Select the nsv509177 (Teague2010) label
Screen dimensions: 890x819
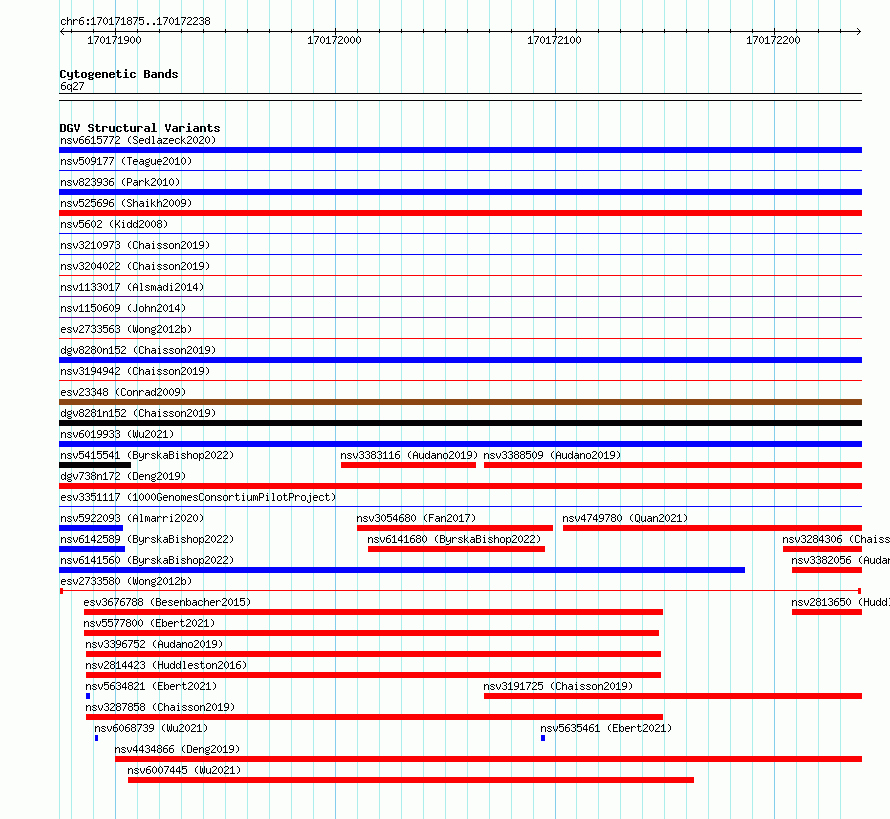click(126, 161)
